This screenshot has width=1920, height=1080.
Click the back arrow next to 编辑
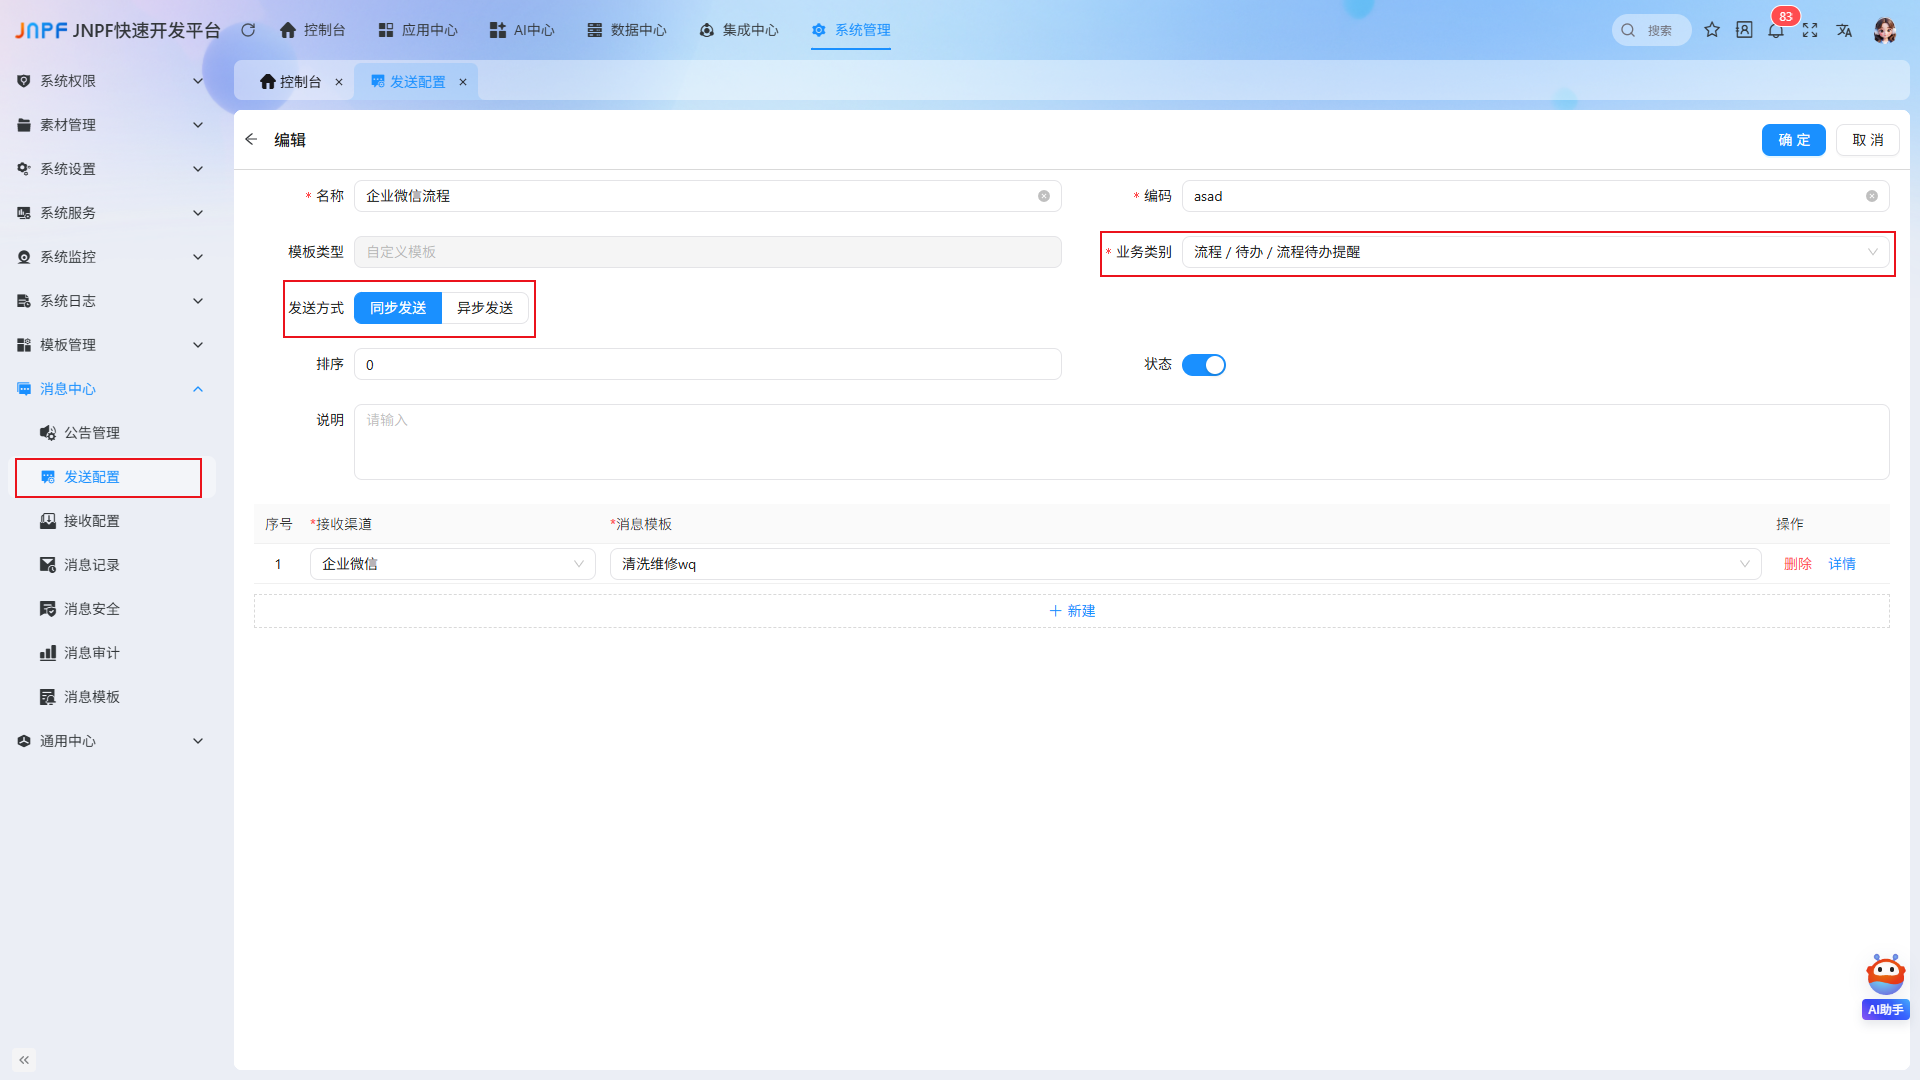[x=251, y=140]
